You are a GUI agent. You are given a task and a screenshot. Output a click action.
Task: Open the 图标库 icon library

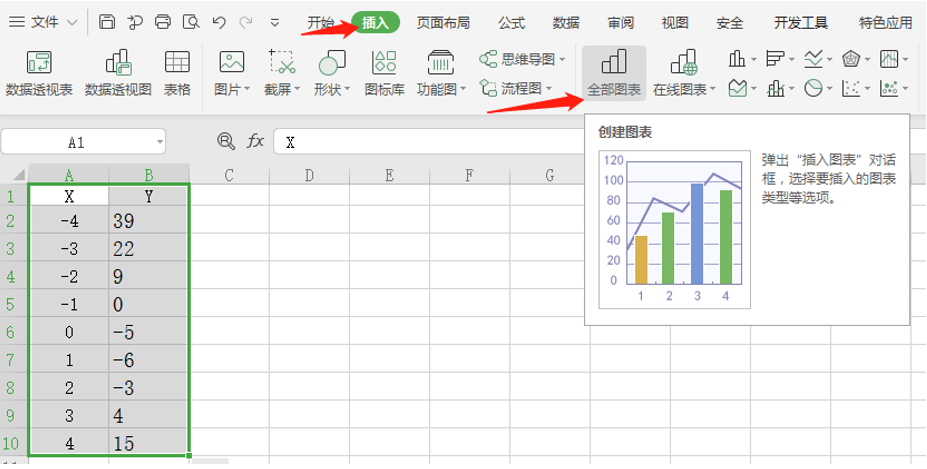coord(384,72)
